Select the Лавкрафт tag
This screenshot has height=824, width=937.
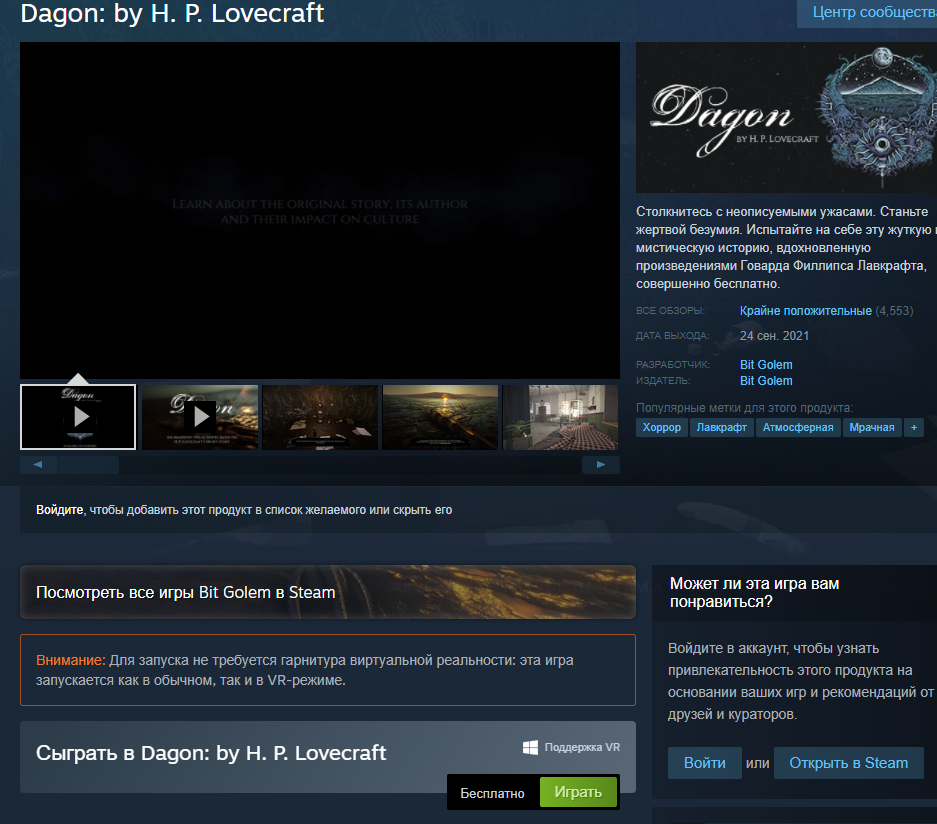721,427
